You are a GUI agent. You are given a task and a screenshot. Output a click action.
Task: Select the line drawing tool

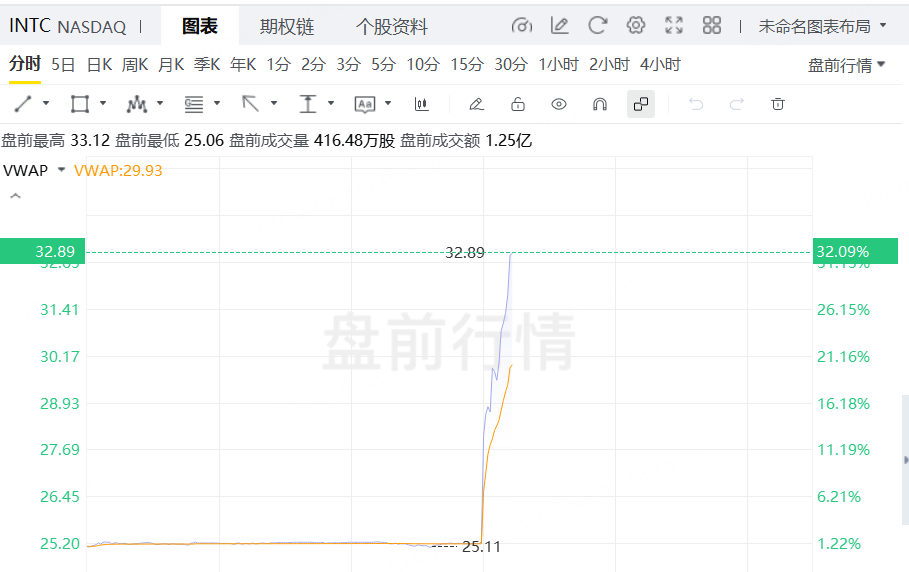[23, 104]
